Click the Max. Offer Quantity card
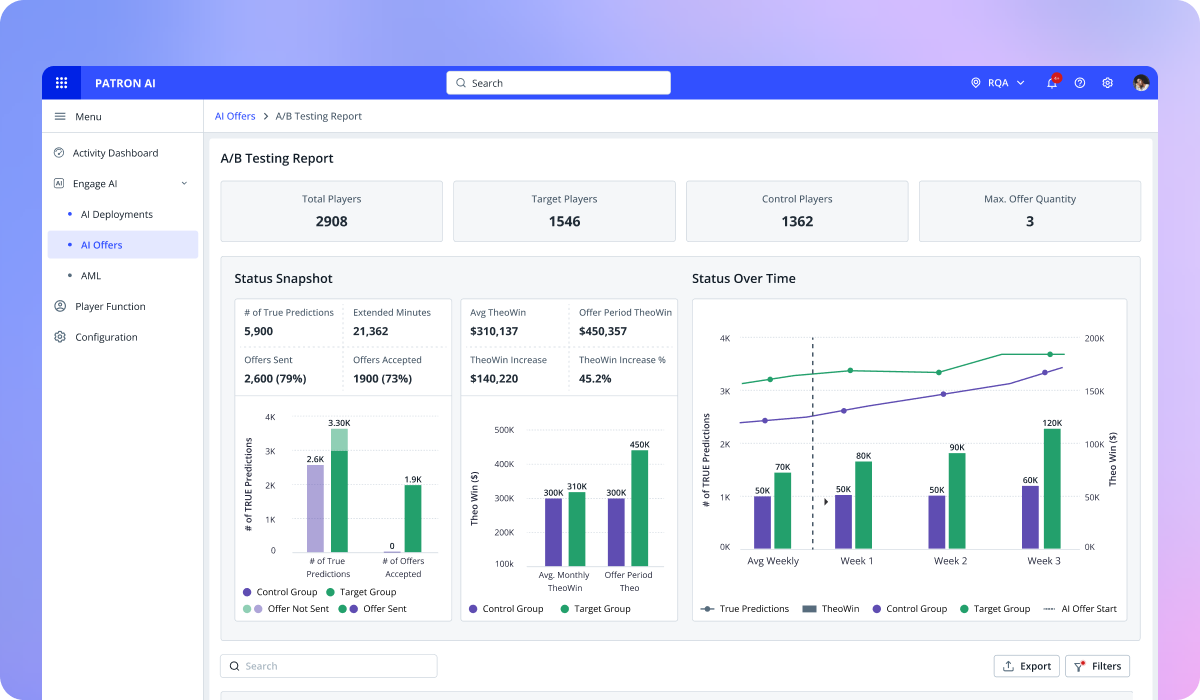 [1030, 211]
